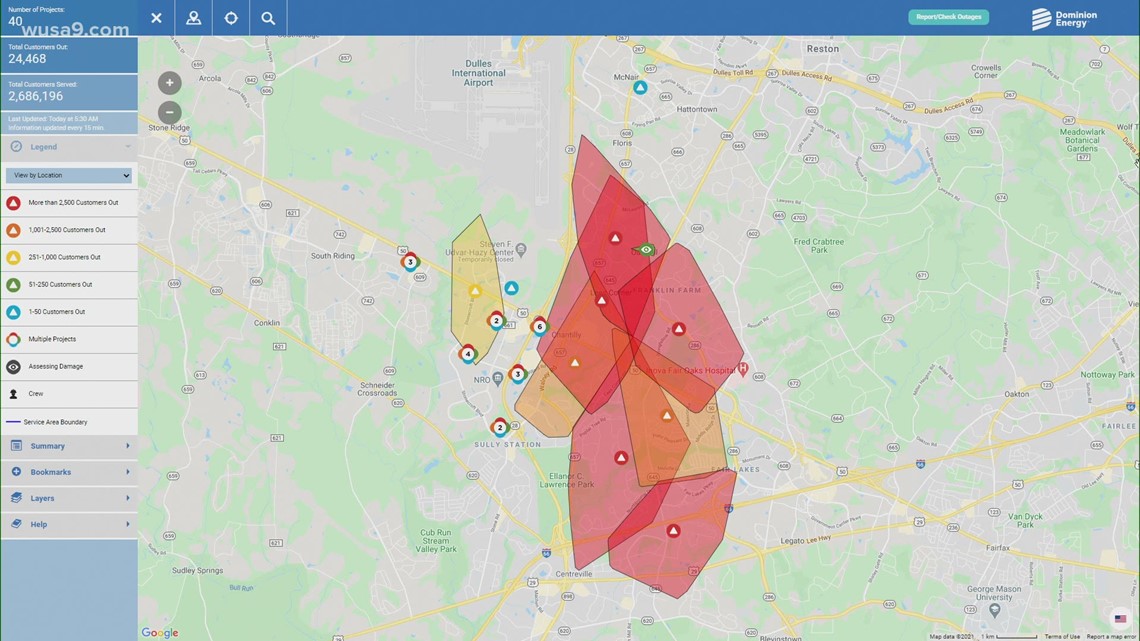This screenshot has width=1140, height=641.
Task: Click the multiple projects marker labeled 4
Action: click(467, 353)
